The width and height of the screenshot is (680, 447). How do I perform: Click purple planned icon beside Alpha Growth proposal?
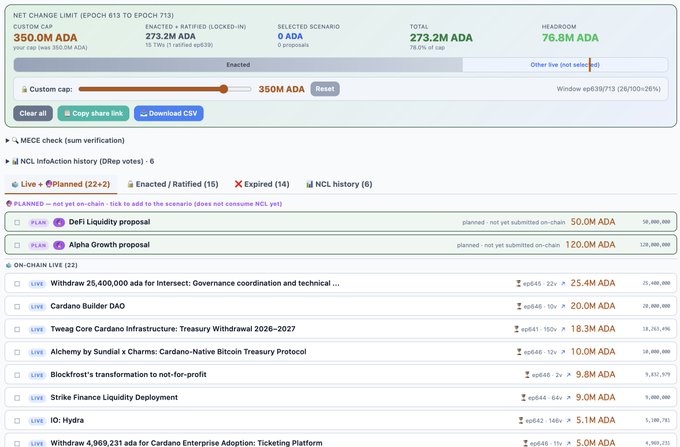[59, 245]
